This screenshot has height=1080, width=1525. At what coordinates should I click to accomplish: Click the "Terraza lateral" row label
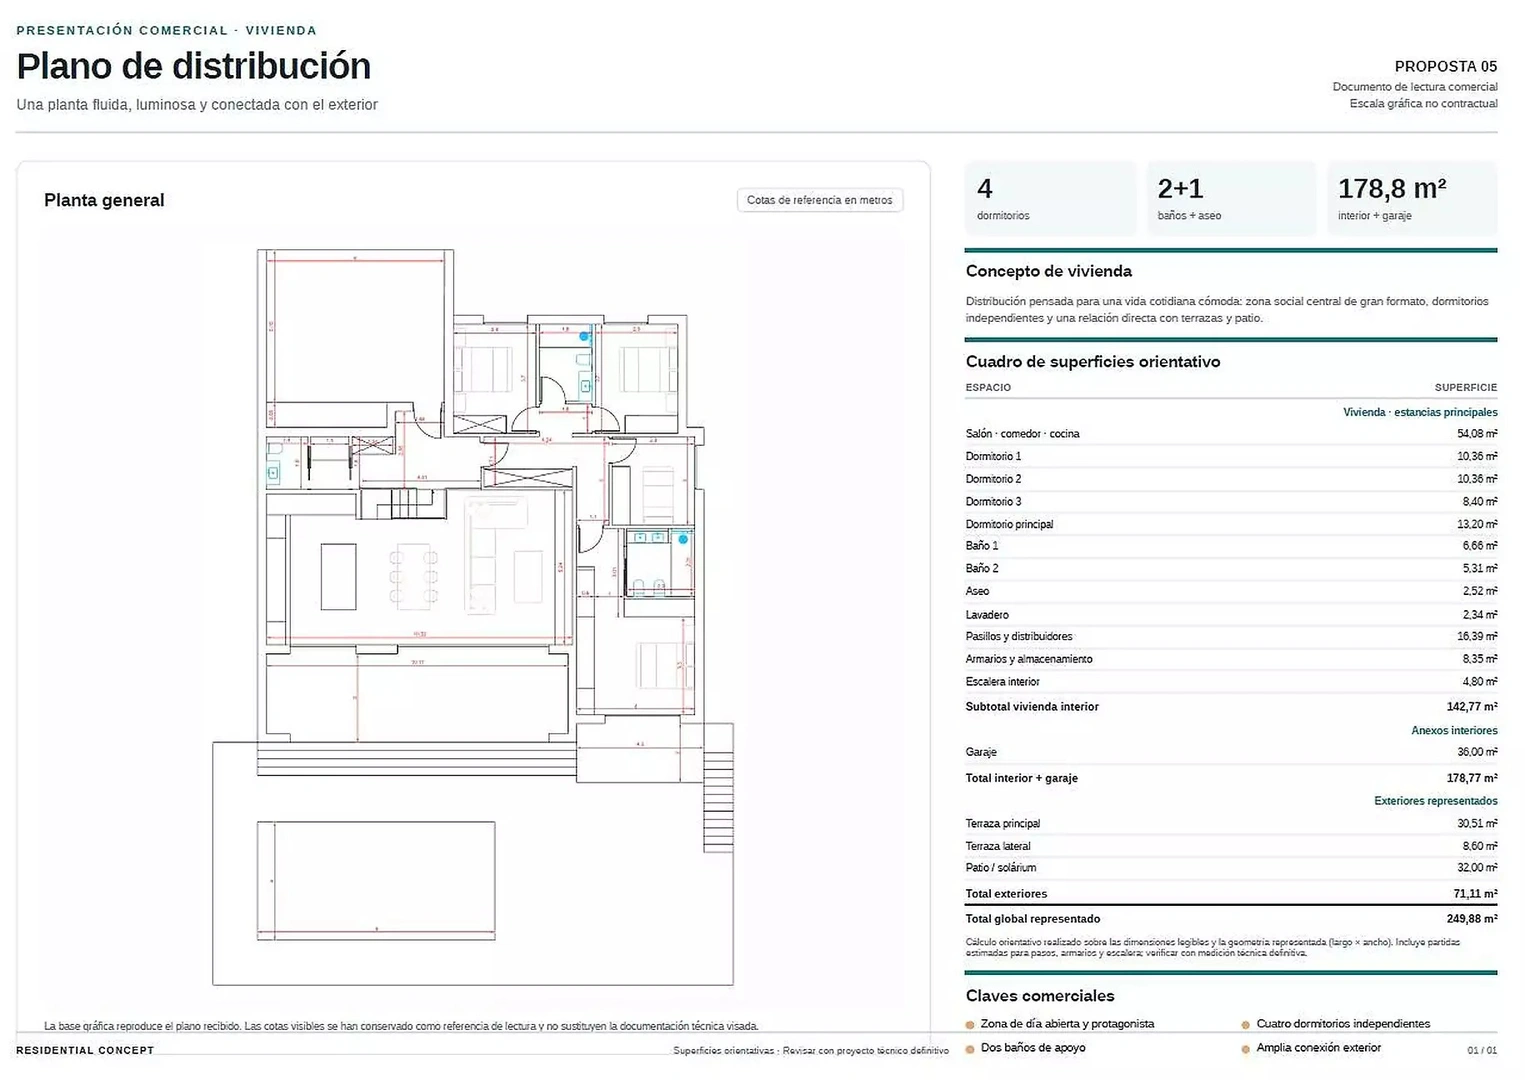click(998, 846)
